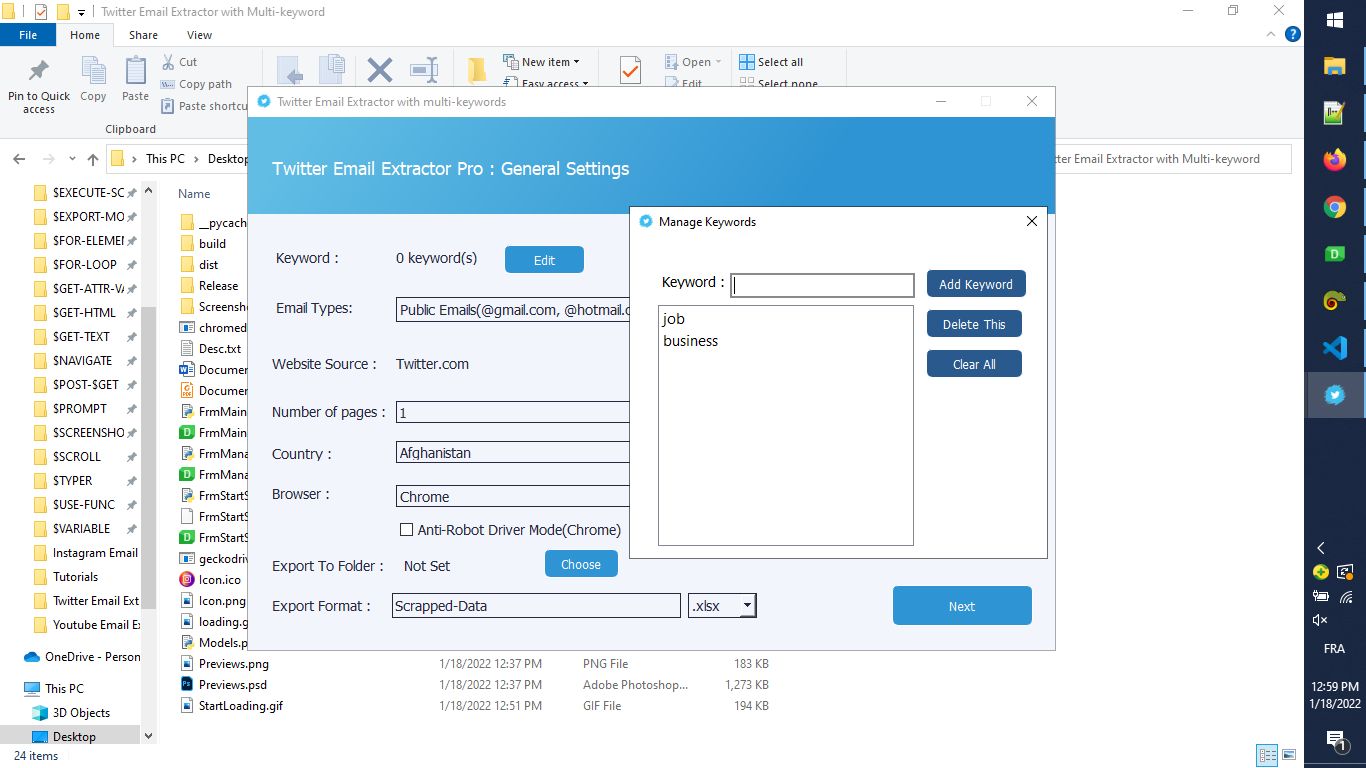This screenshot has width=1366, height=768.
Task: Open the New item dropdown
Action: click(x=541, y=62)
